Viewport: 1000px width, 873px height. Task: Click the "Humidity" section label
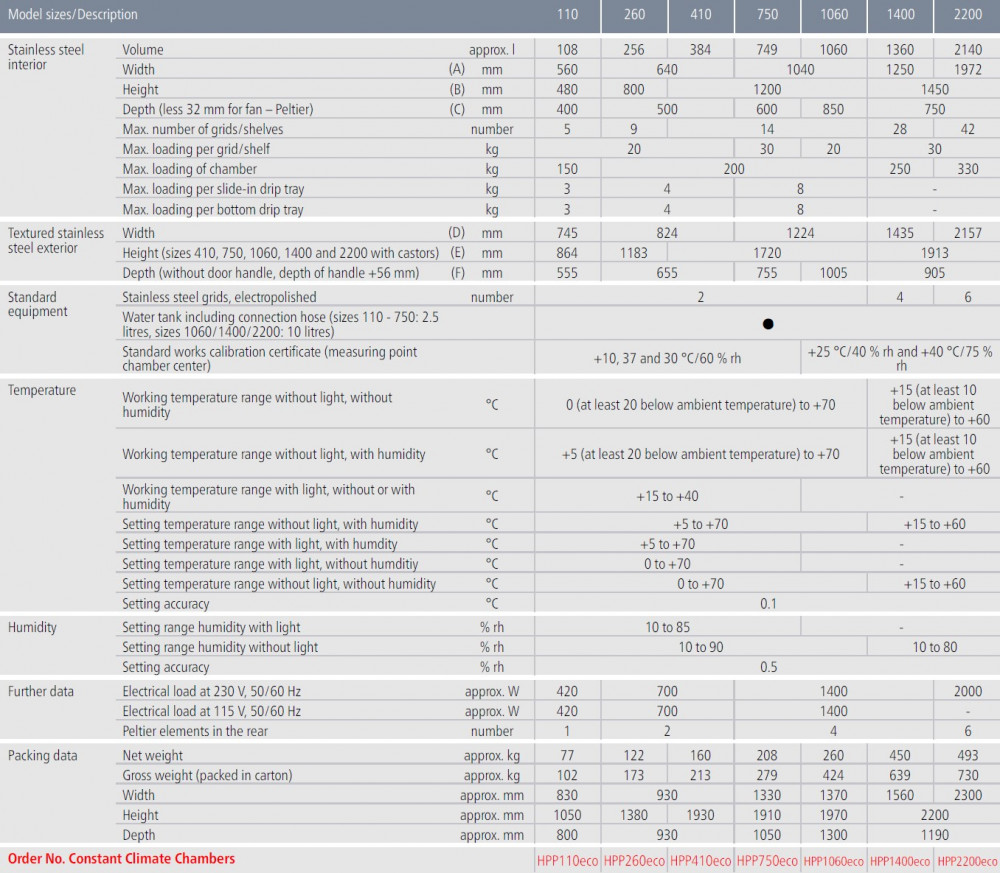pyautogui.click(x=32, y=627)
